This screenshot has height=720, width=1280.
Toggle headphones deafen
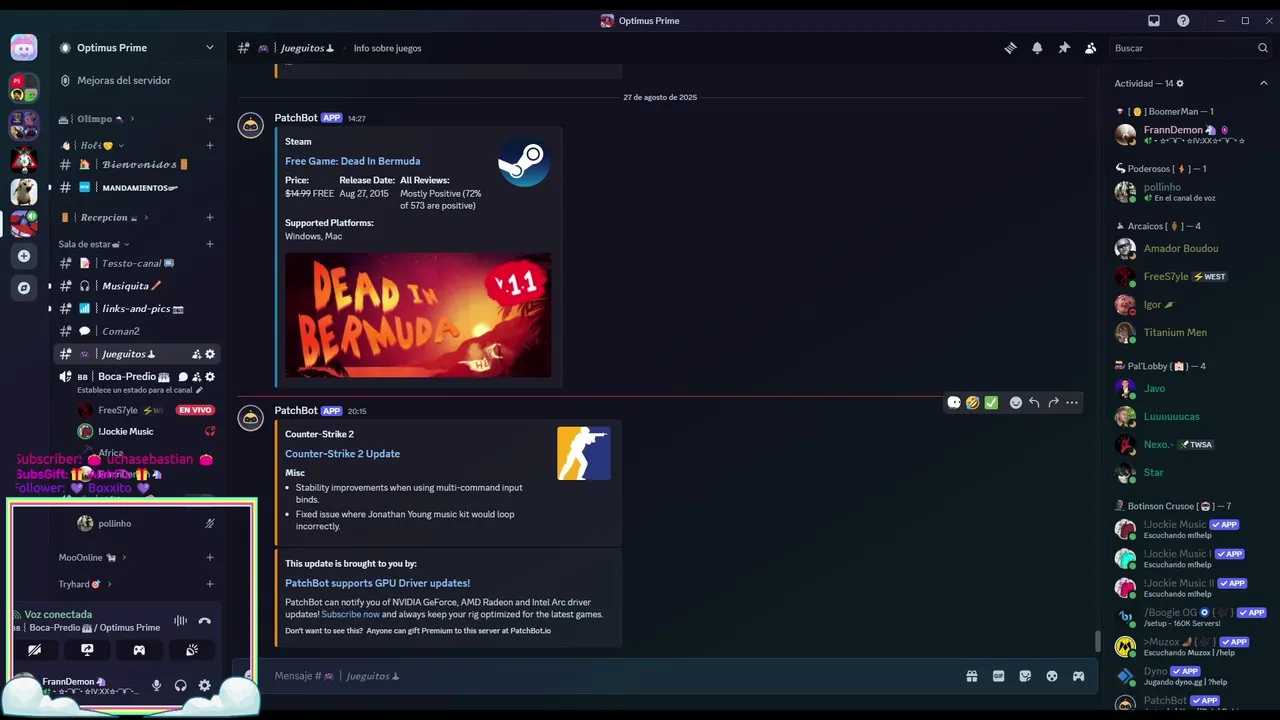click(x=181, y=685)
